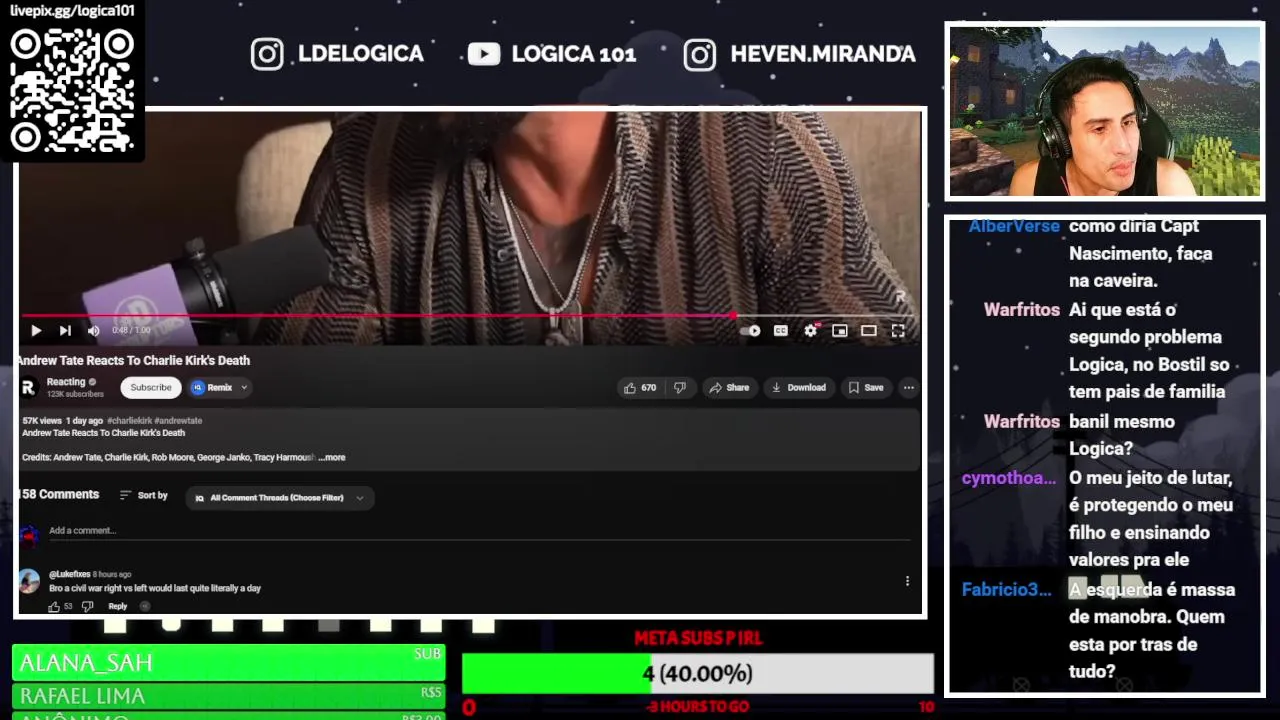
Task: Open the three-dot more actions menu
Action: point(908,388)
